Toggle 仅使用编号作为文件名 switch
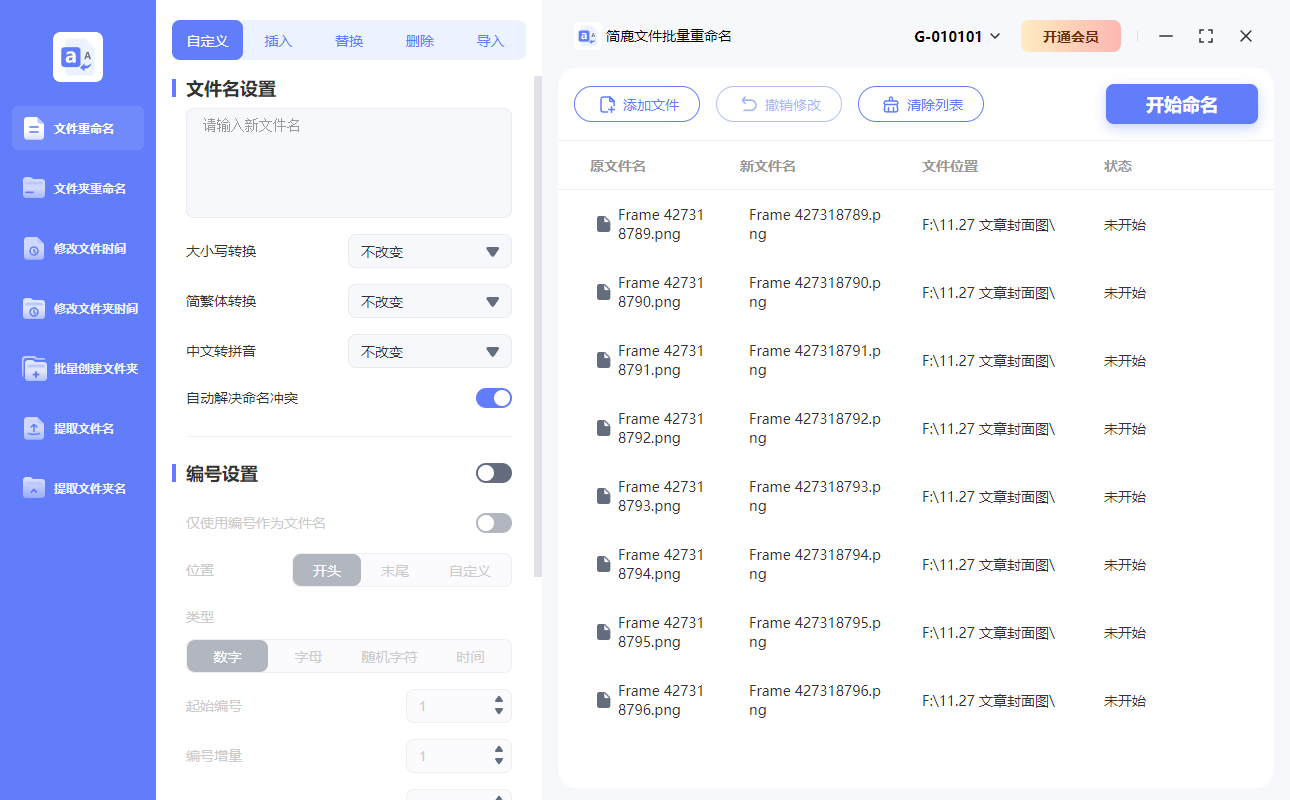 (x=493, y=522)
